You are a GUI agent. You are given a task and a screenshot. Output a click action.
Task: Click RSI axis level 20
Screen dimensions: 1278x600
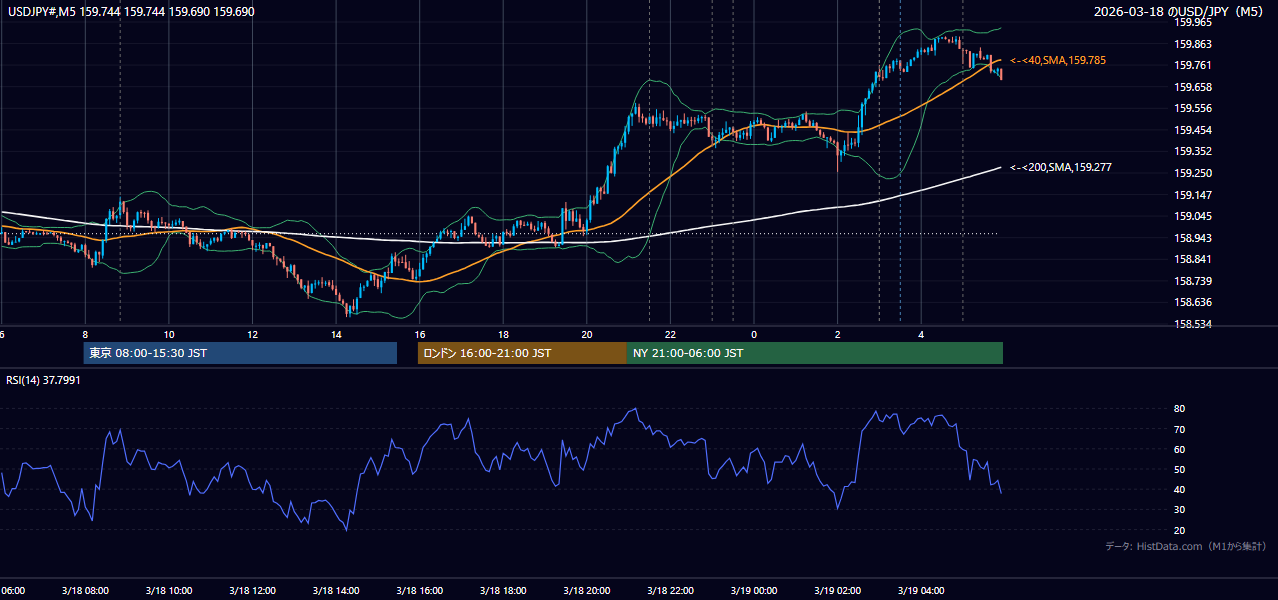pyautogui.click(x=1179, y=530)
